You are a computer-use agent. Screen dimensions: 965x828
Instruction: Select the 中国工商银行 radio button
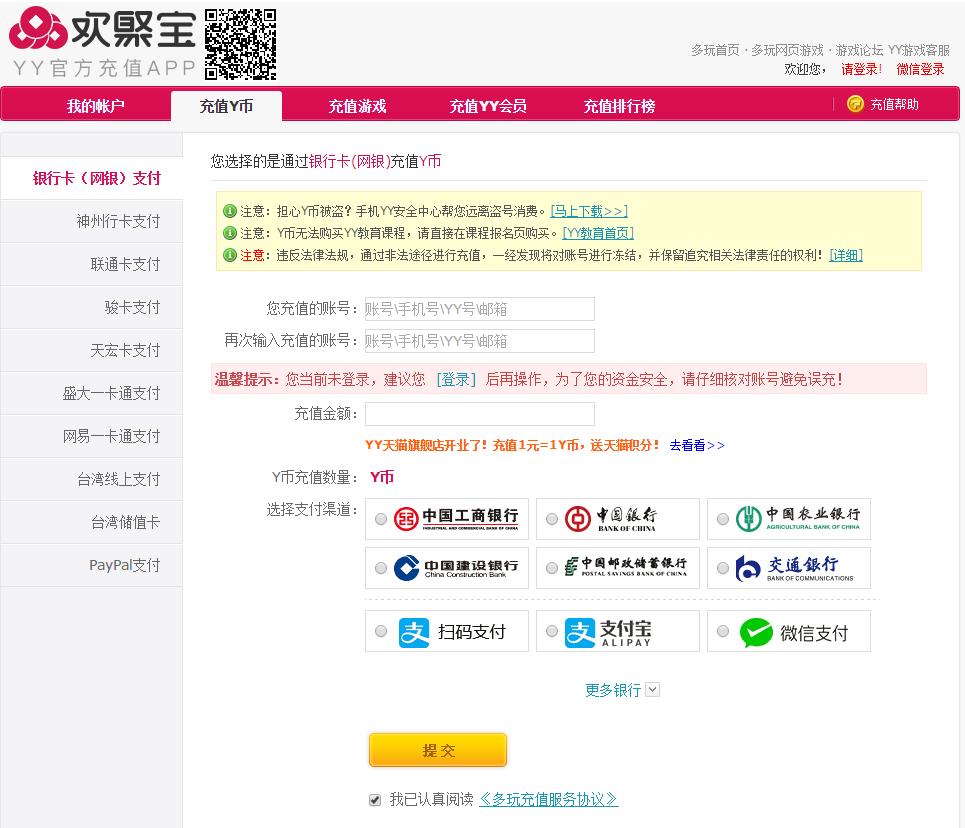point(381,519)
